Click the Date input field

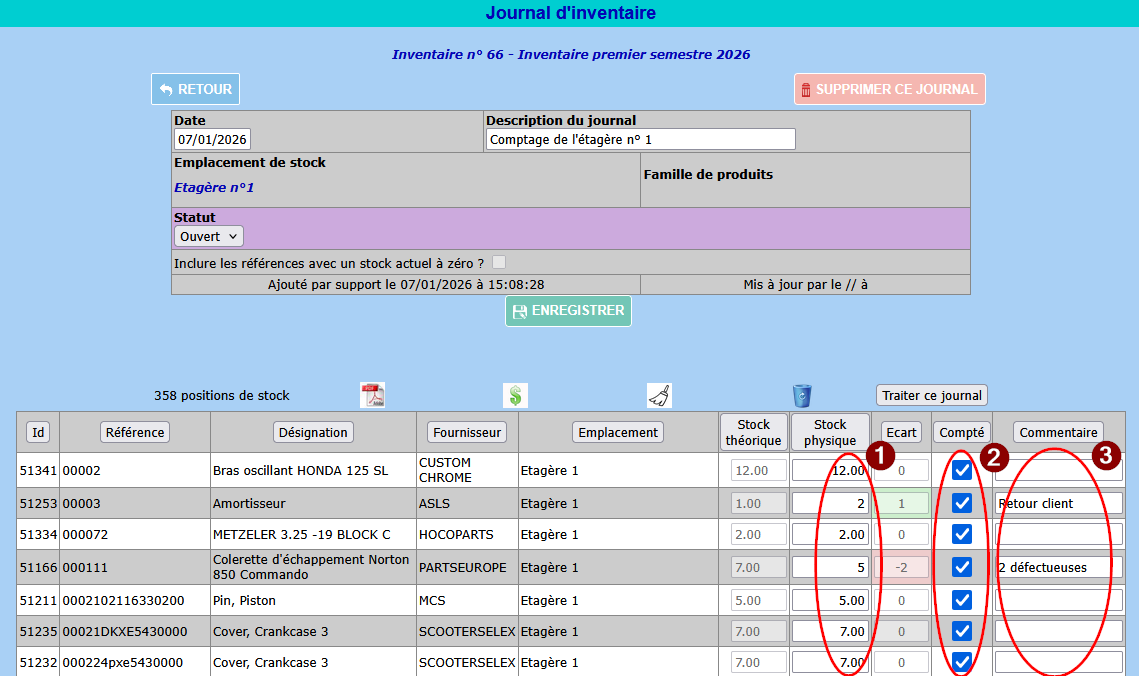[x=212, y=139]
